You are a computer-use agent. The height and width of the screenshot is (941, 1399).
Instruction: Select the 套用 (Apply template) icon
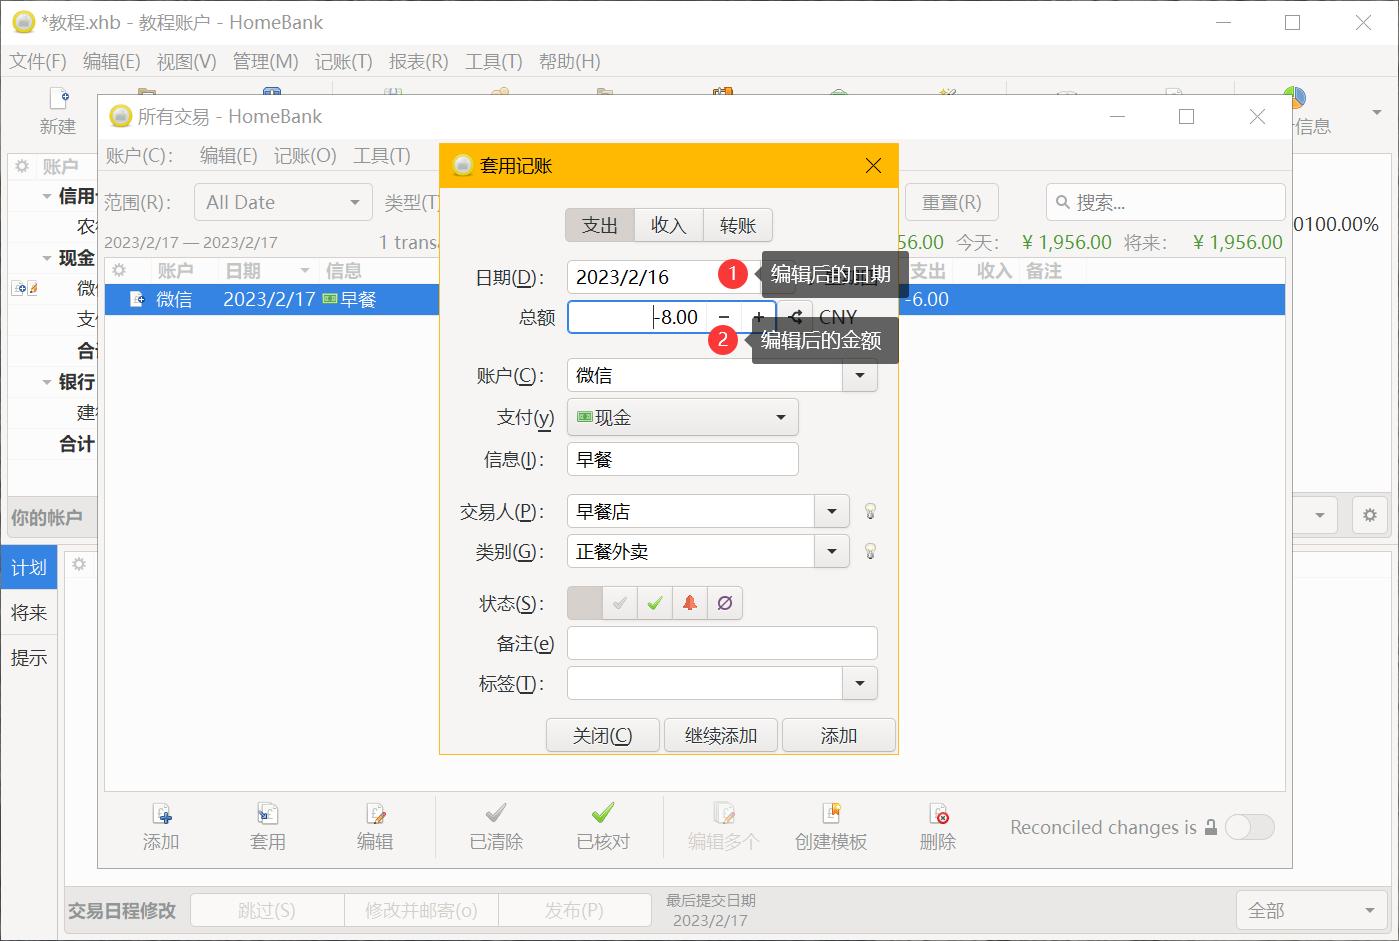[x=268, y=825]
